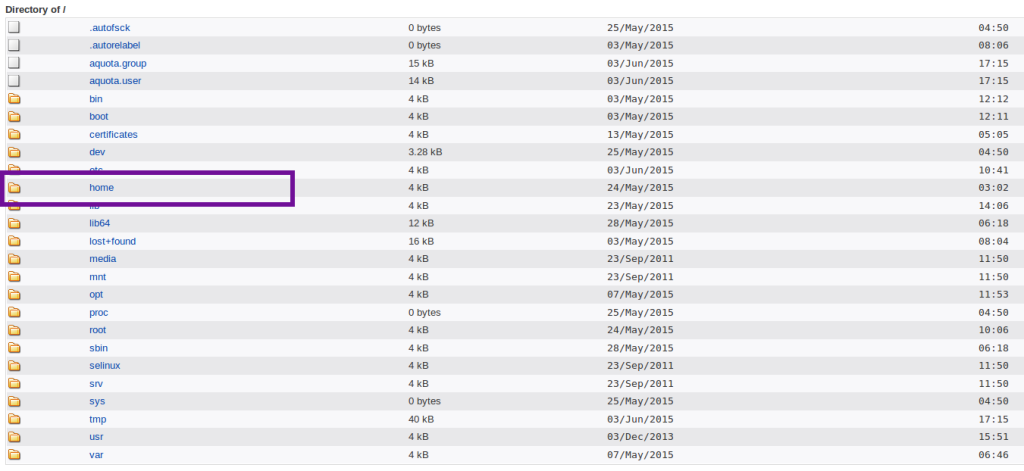Open the aquota.group file link
This screenshot has width=1024, height=471.
pos(118,63)
